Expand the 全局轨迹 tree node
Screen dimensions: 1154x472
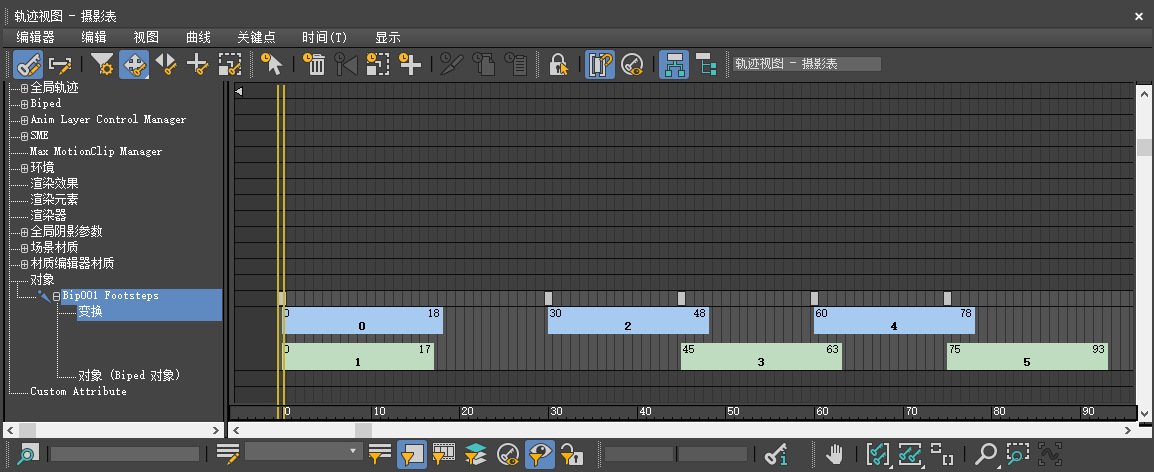pyautogui.click(x=24, y=88)
